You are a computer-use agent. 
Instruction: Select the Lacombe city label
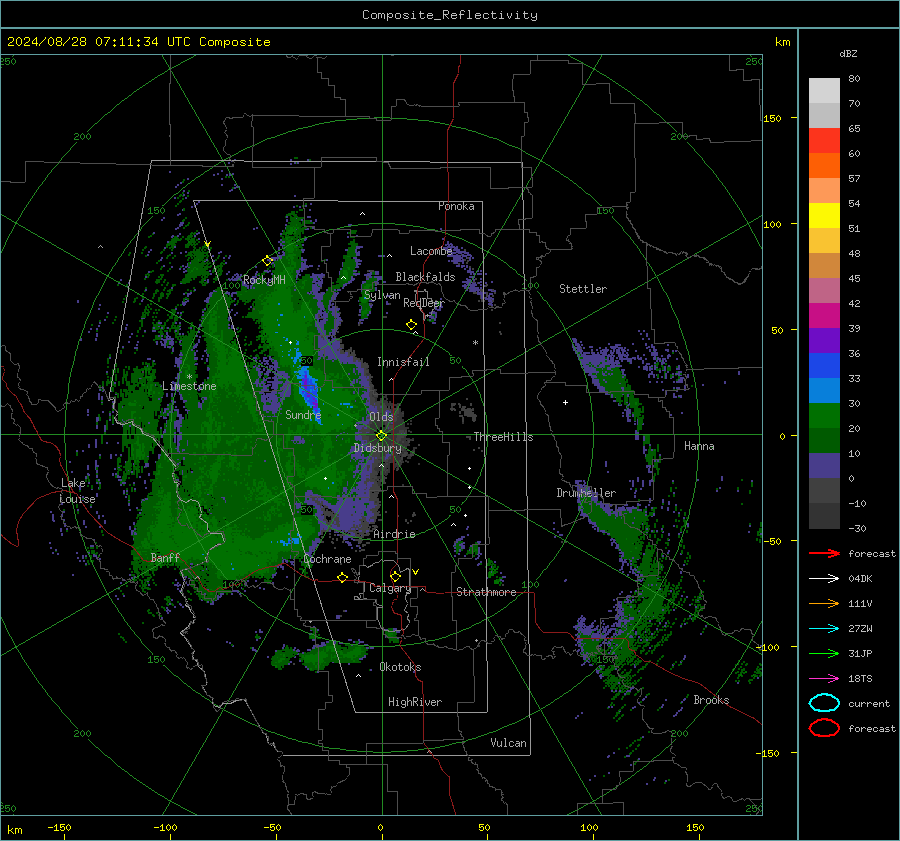pyautogui.click(x=431, y=251)
